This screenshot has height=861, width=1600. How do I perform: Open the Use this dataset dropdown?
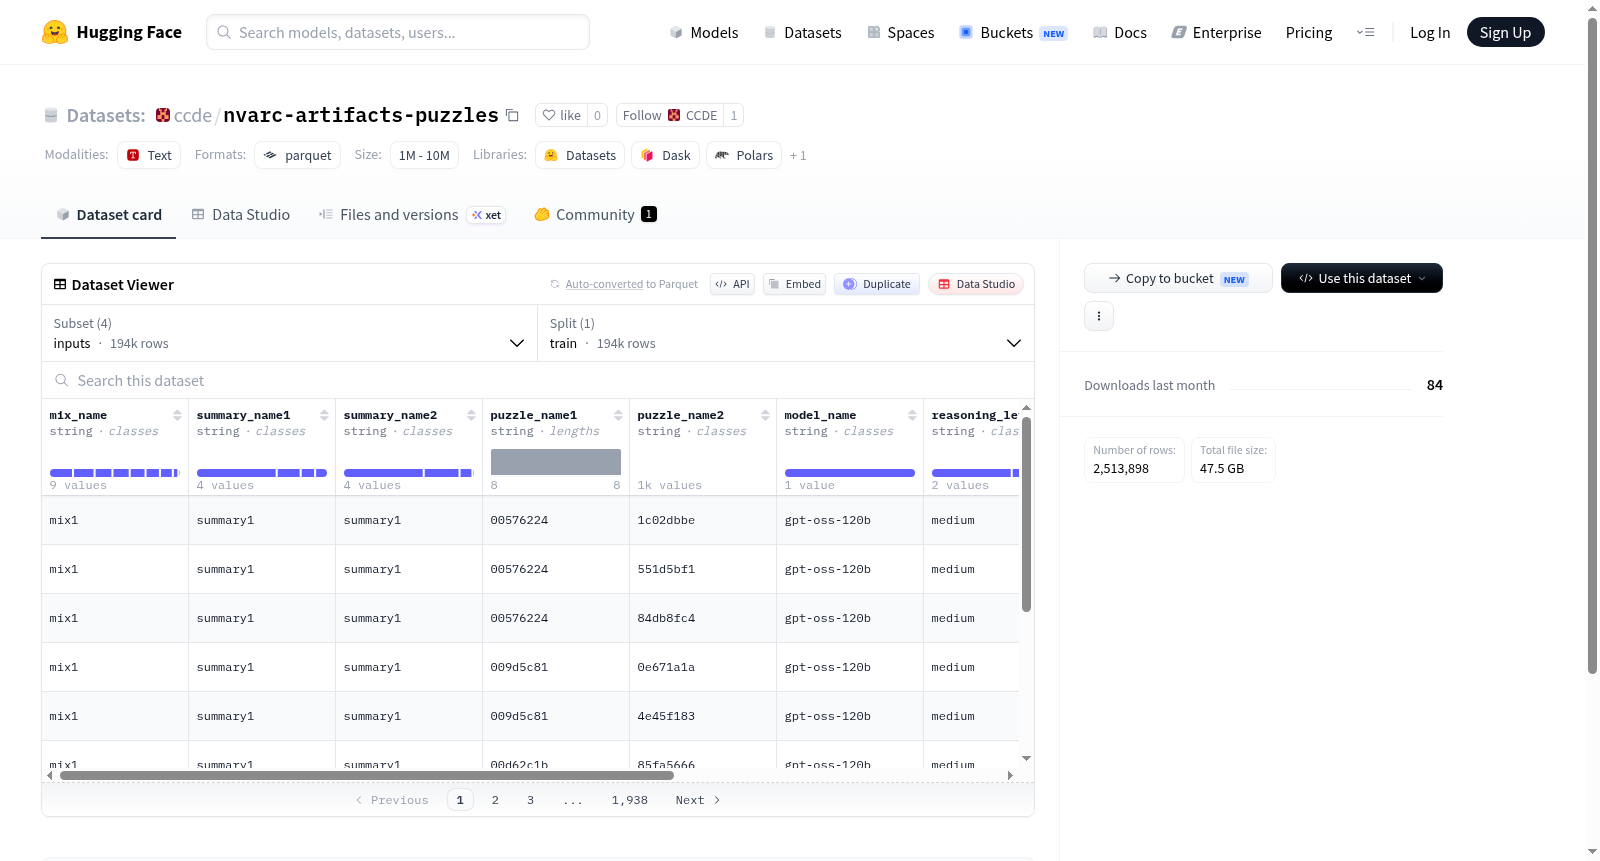1361,278
